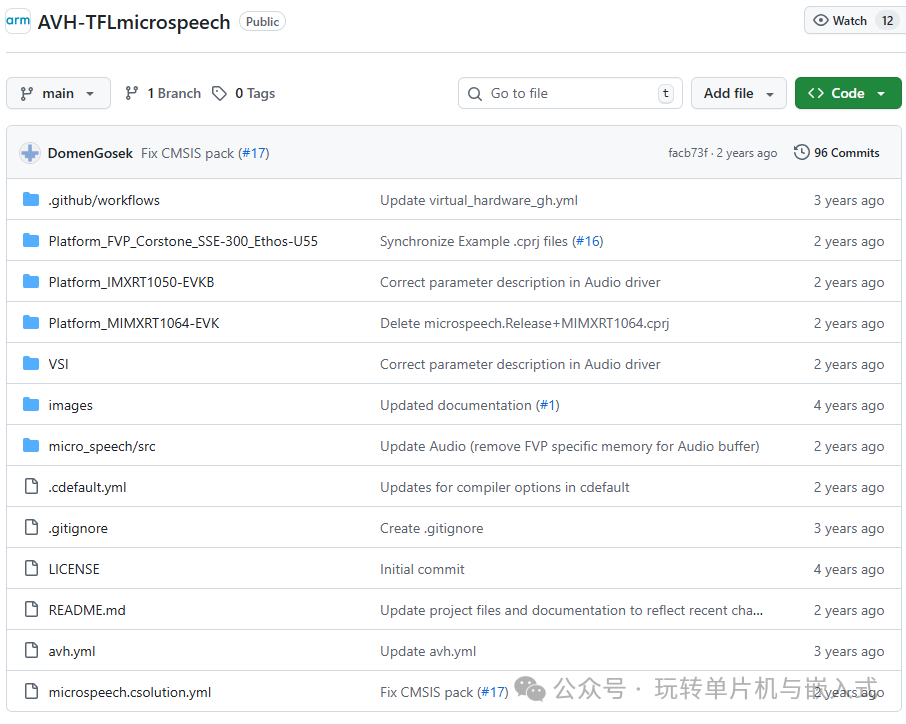Image resolution: width=906 pixels, height=724 pixels.
Task: Open the AVH-TFLmicrospeech repository title link
Action: [133, 22]
